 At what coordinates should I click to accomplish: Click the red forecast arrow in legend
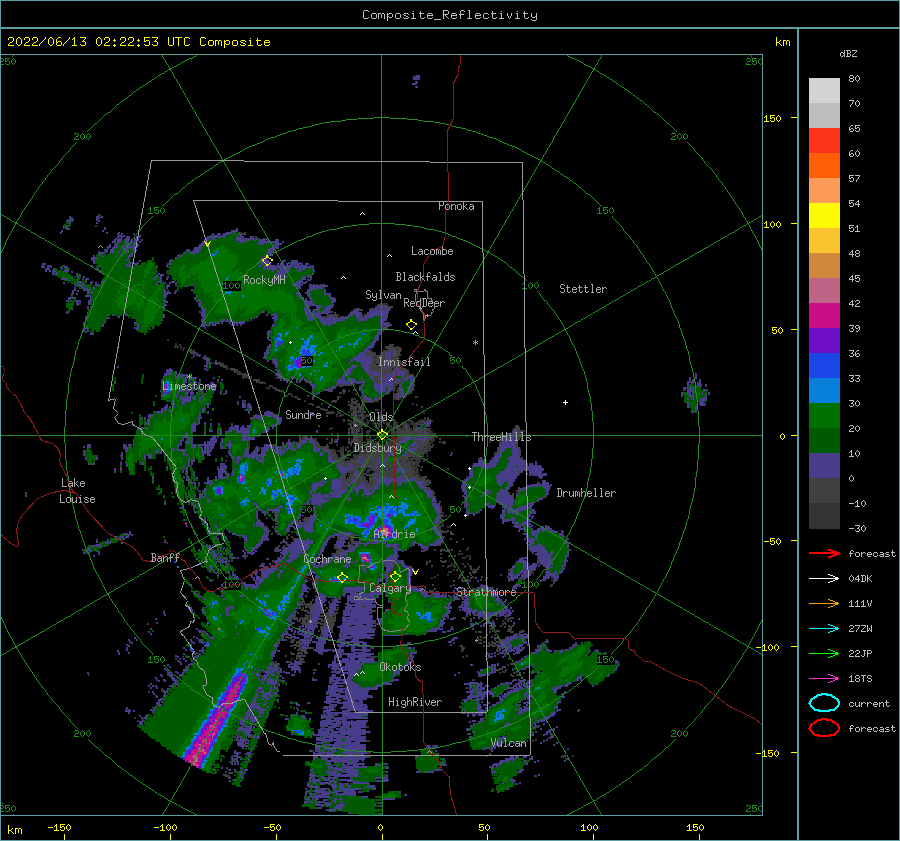824,553
